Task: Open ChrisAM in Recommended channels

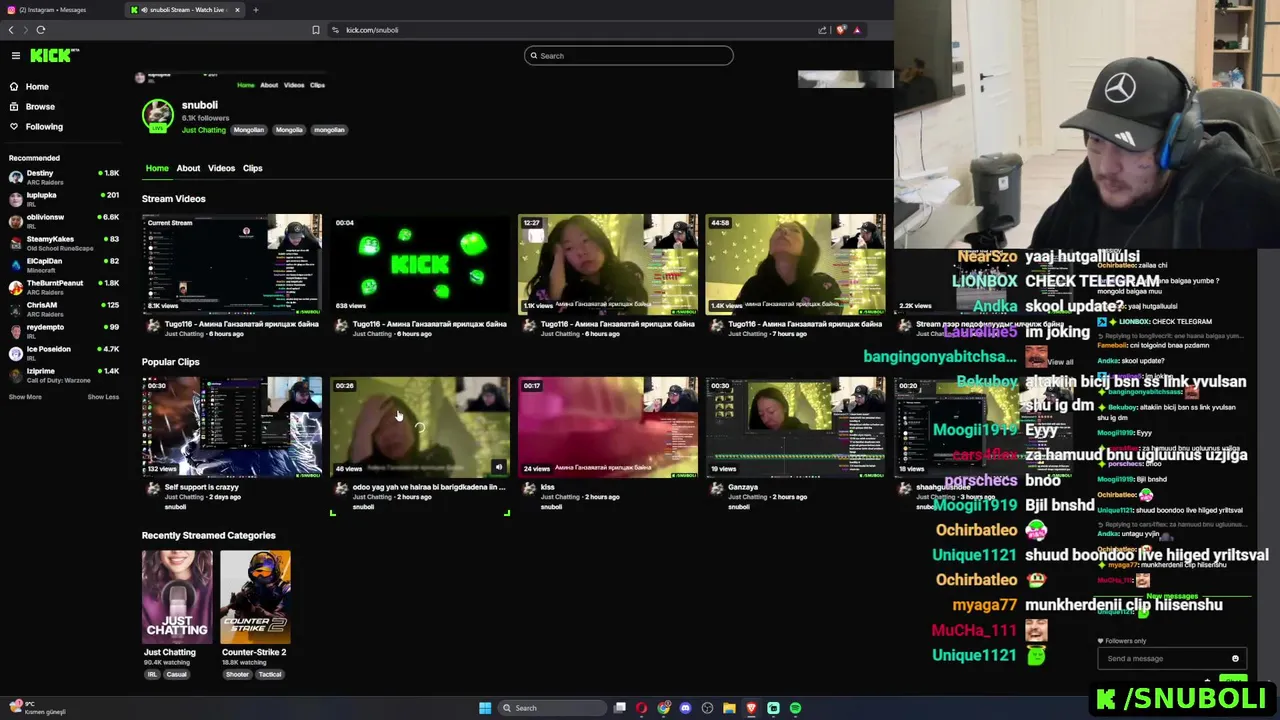Action: 64,309
